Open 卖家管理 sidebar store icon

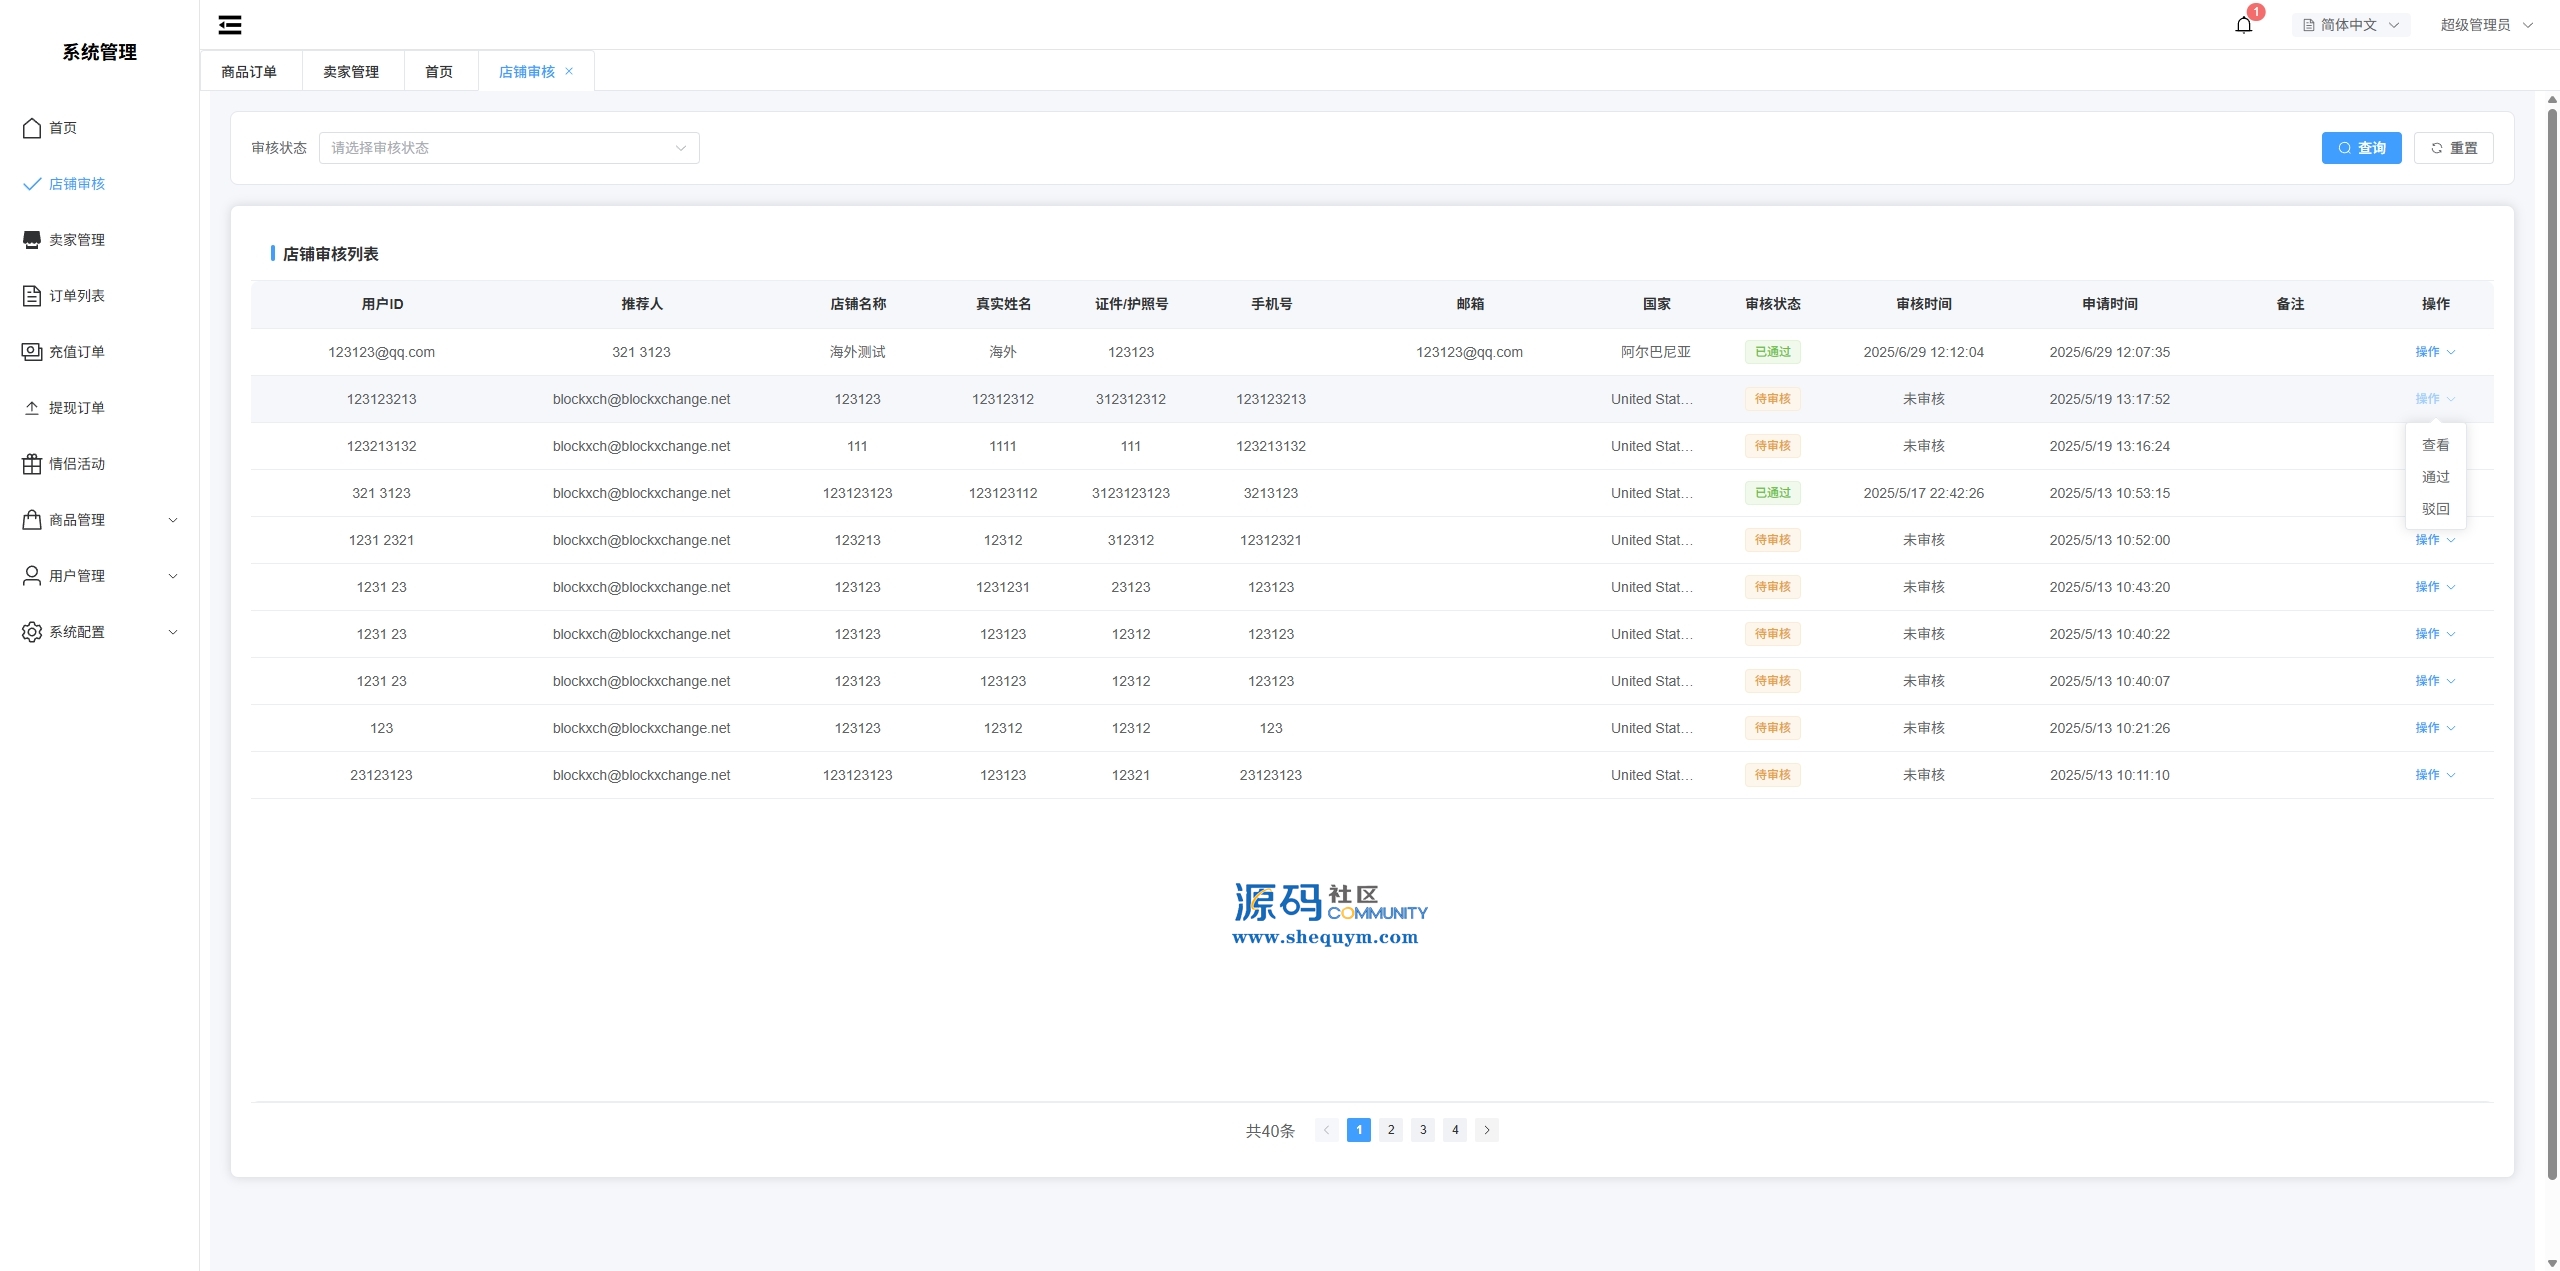pyautogui.click(x=32, y=240)
